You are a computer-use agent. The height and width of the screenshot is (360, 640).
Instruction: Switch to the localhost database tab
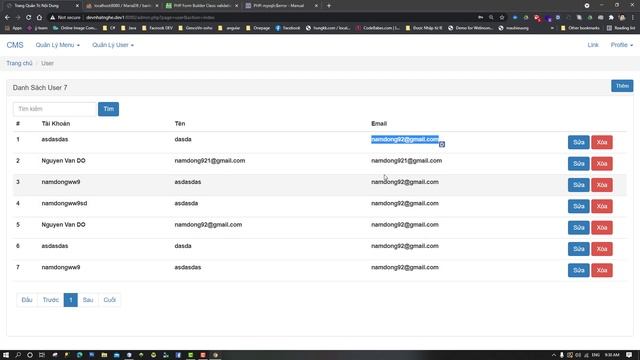tap(122, 6)
